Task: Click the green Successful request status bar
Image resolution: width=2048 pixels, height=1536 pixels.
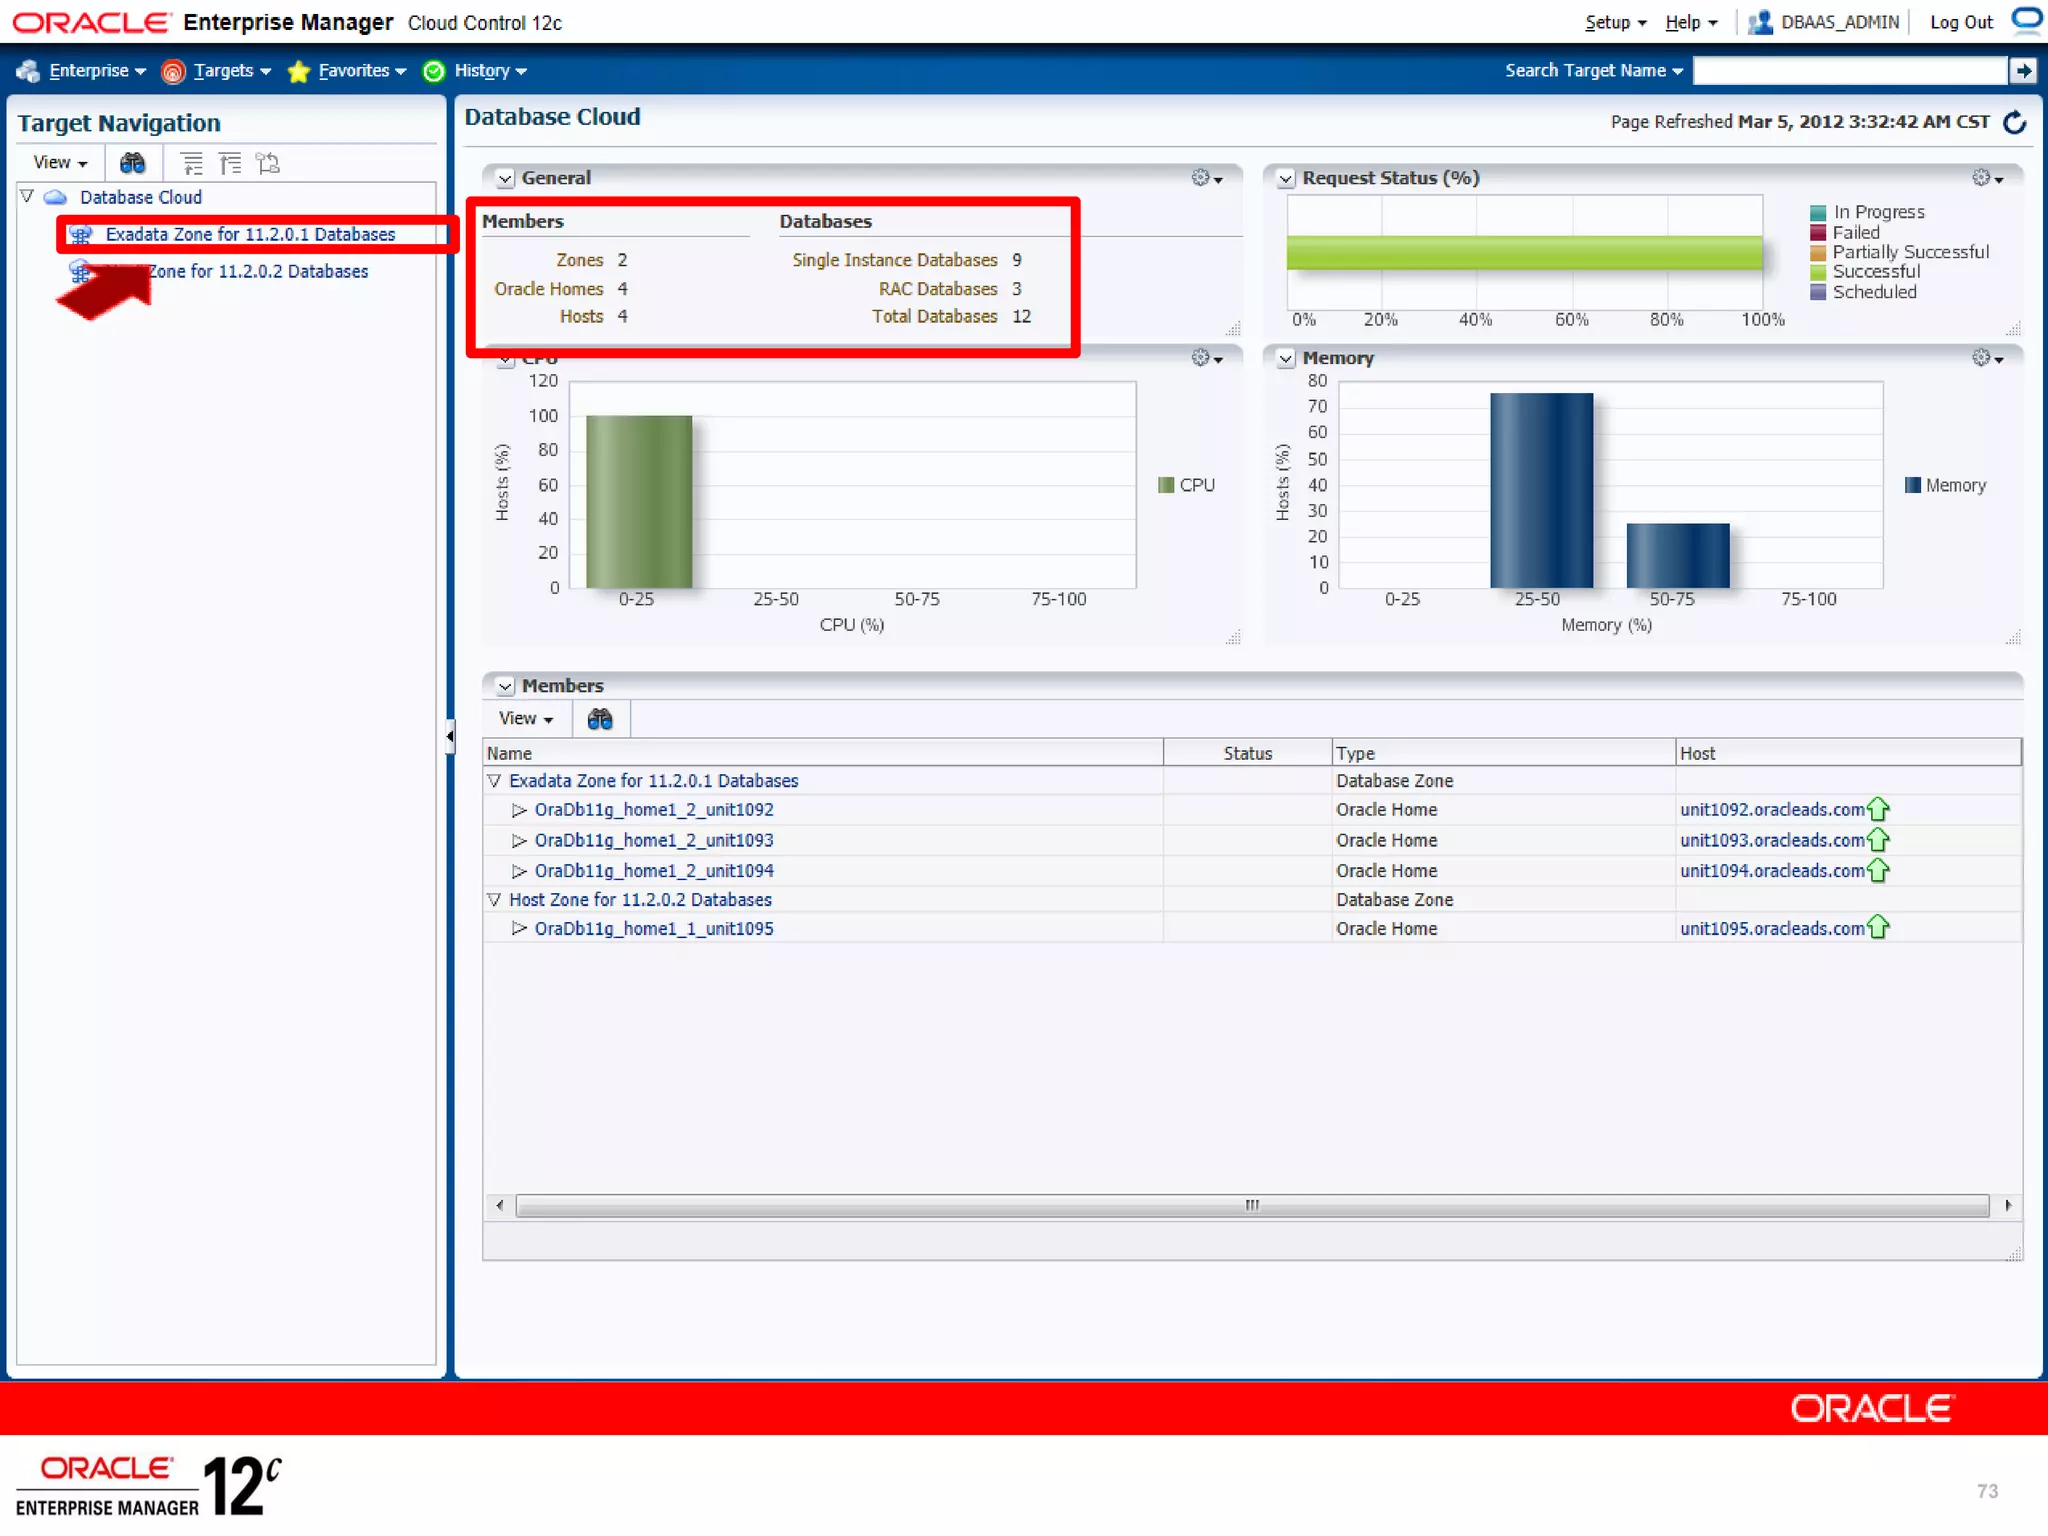Action: 1523,253
